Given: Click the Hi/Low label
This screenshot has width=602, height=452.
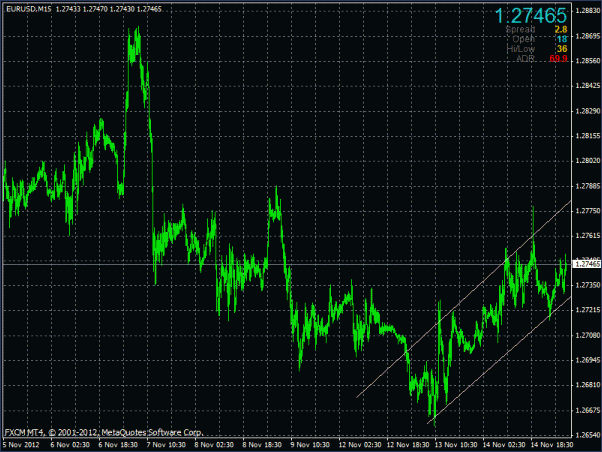Looking at the screenshot, I should (x=521, y=49).
